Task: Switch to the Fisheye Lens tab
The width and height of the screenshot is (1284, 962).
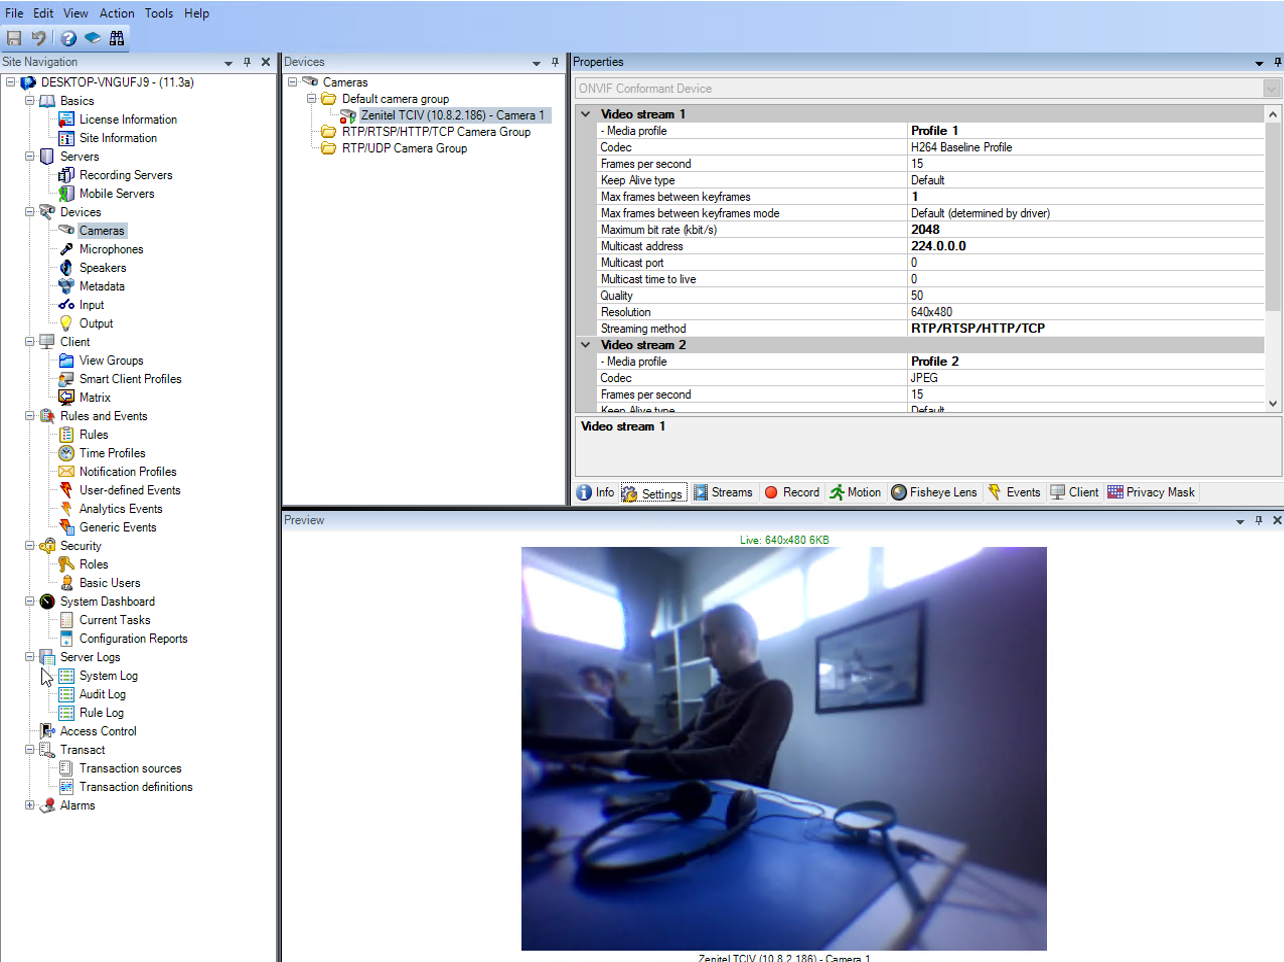Action: (x=934, y=492)
